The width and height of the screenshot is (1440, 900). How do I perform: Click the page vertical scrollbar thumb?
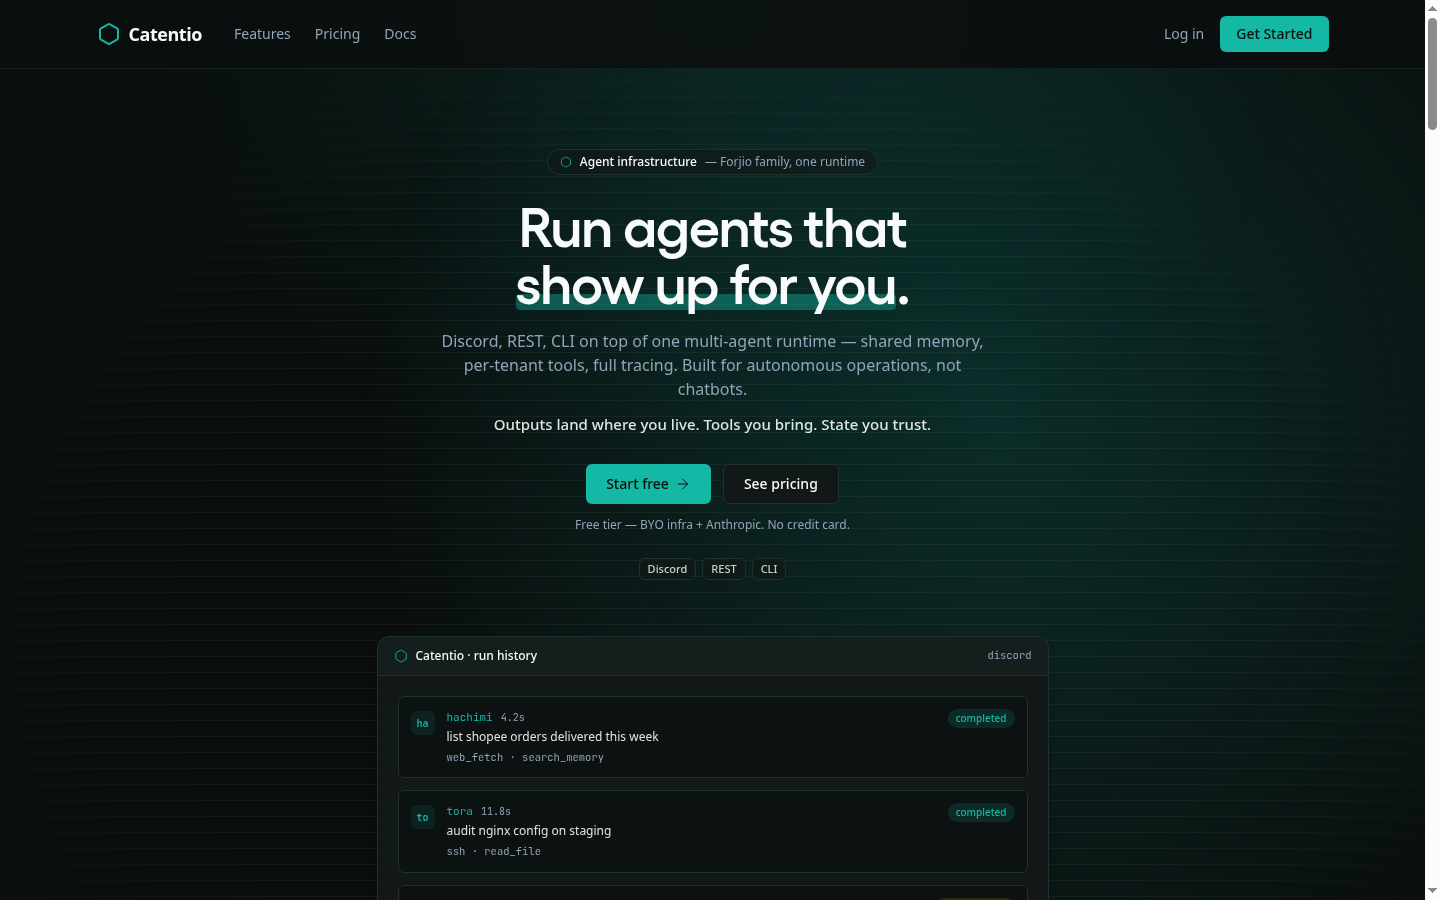click(1432, 72)
